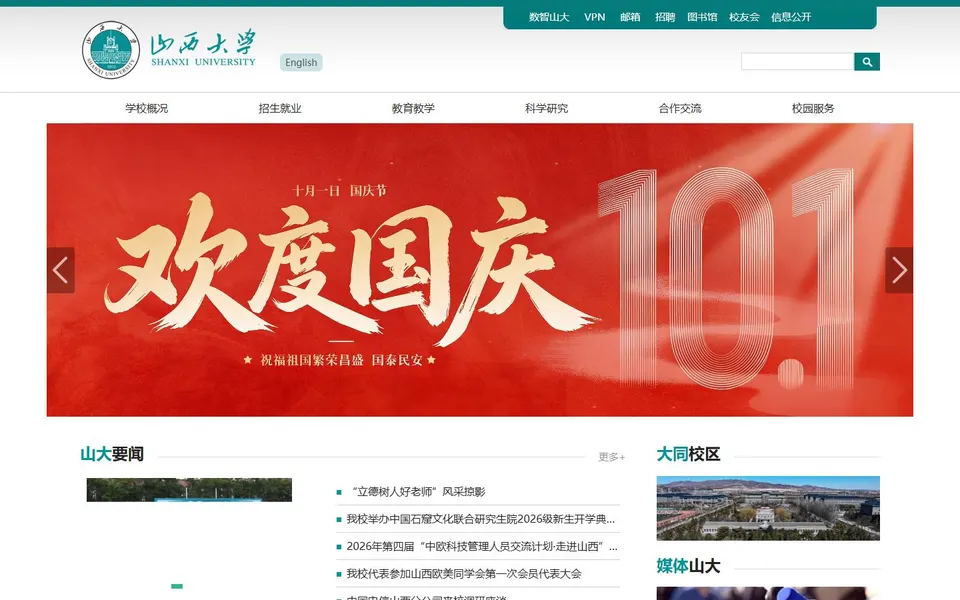
Task: Click the 大同校区 campus aerial photo
Action: [x=768, y=508]
